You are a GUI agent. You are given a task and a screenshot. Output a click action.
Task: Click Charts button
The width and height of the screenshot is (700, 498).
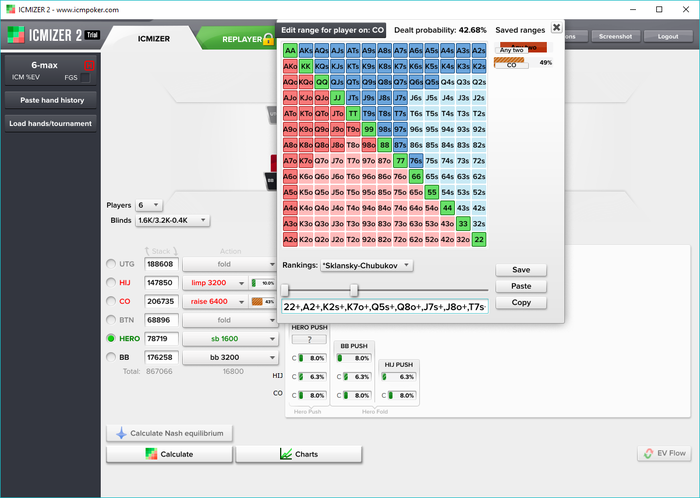(x=299, y=454)
